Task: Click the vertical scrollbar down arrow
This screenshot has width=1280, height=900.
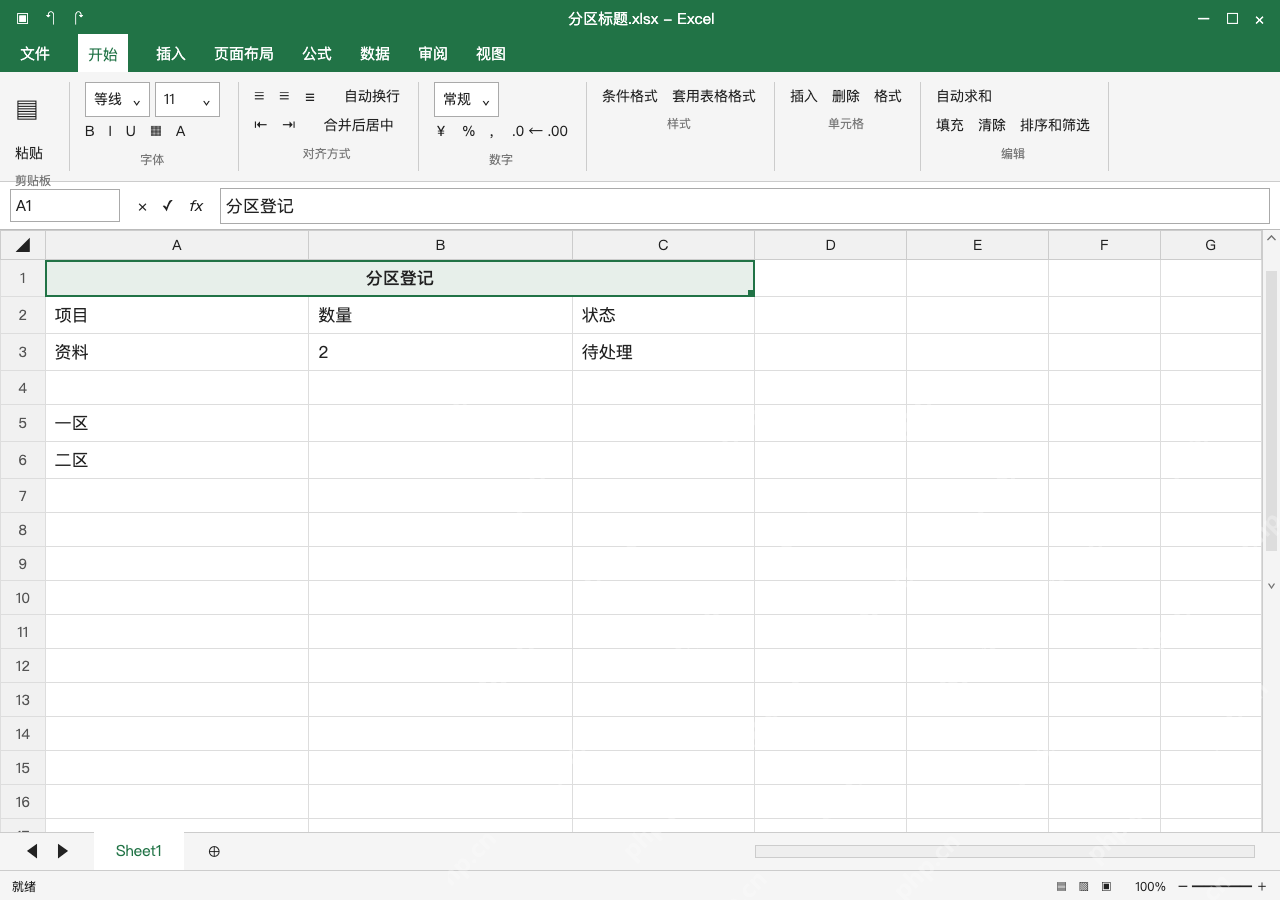Action: pos(1271,586)
